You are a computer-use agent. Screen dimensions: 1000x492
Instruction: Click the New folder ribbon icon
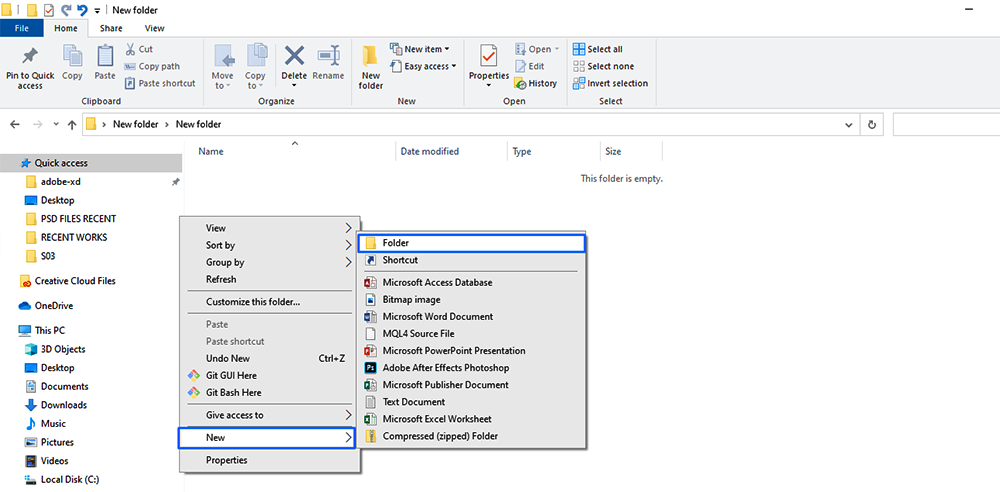tap(371, 58)
